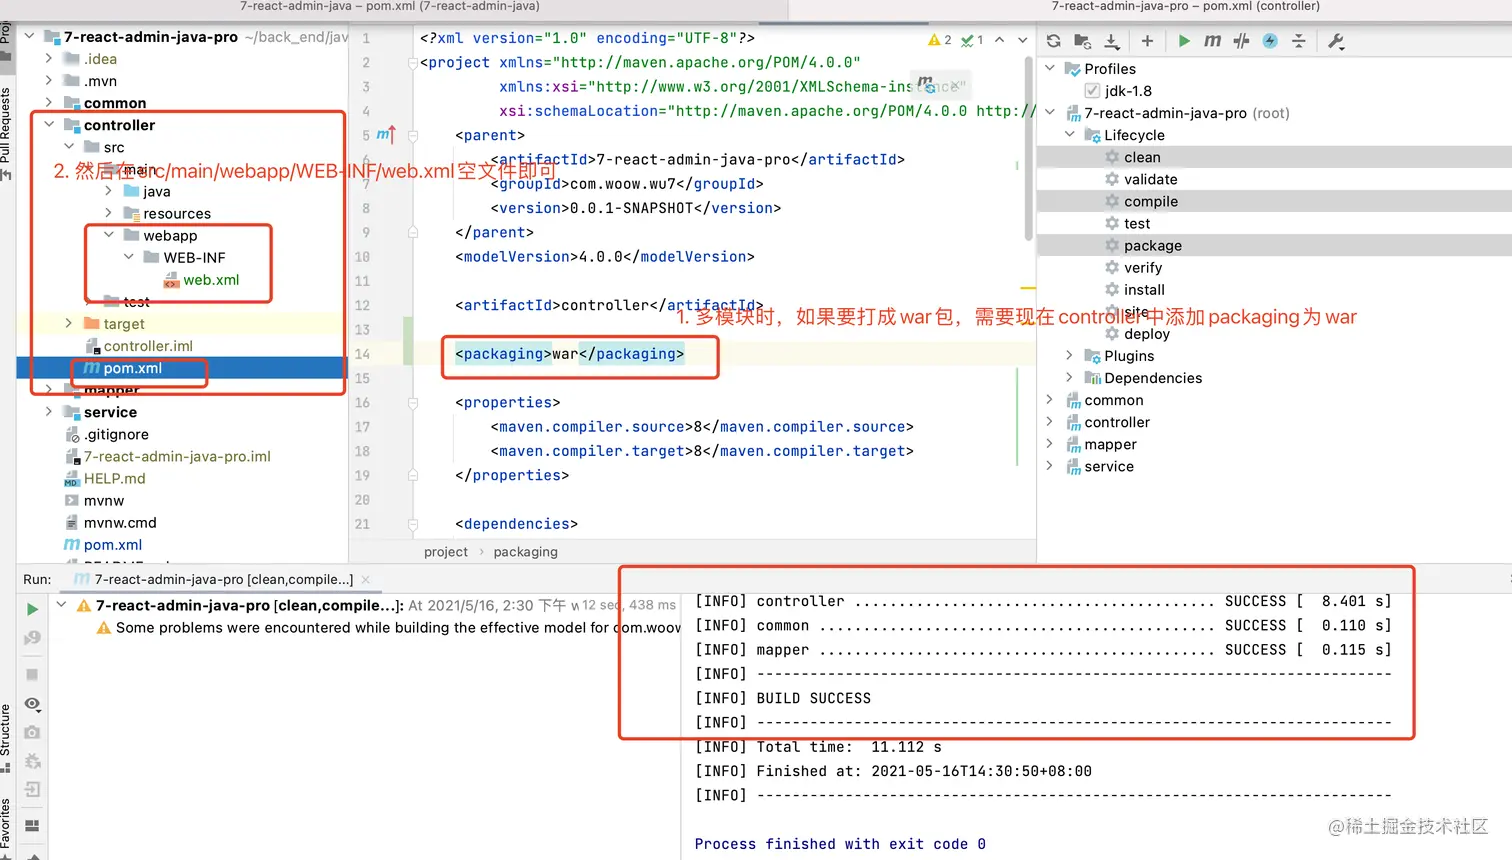Collapse 7-react-admin-java-pro run result node
The width and height of the screenshot is (1512, 860).
[x=62, y=605]
